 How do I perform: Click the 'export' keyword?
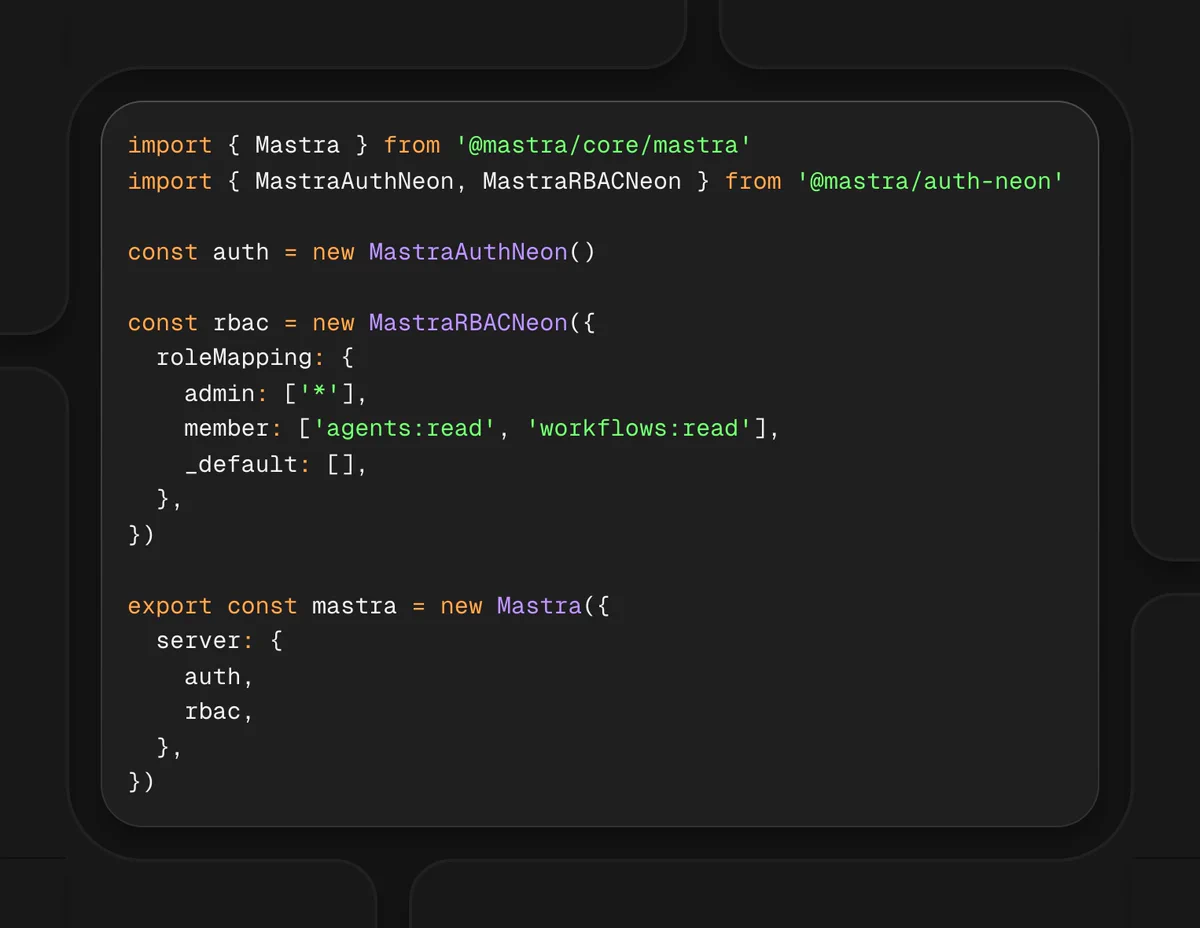point(170,606)
